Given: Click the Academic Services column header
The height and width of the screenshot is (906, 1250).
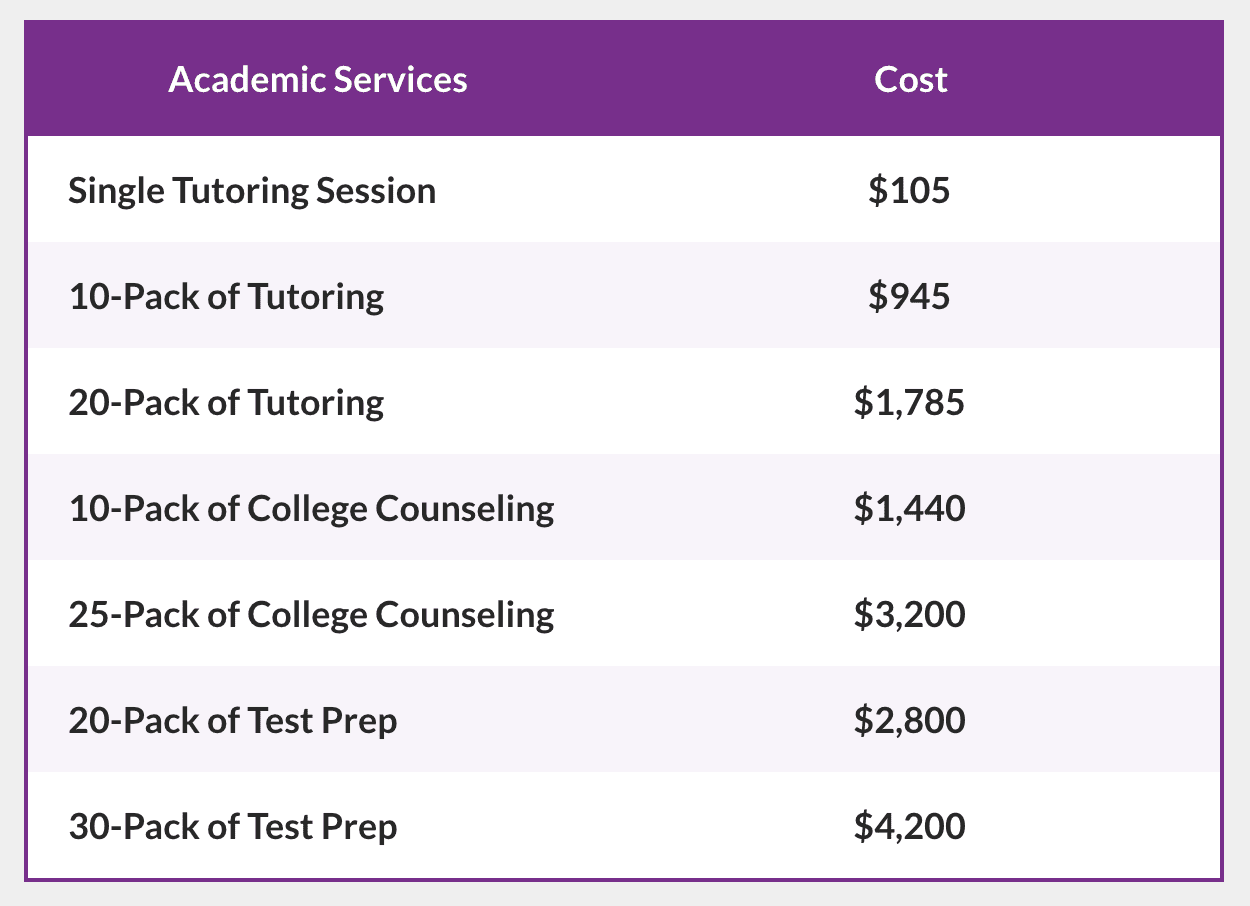Looking at the screenshot, I should pyautogui.click(x=318, y=80).
